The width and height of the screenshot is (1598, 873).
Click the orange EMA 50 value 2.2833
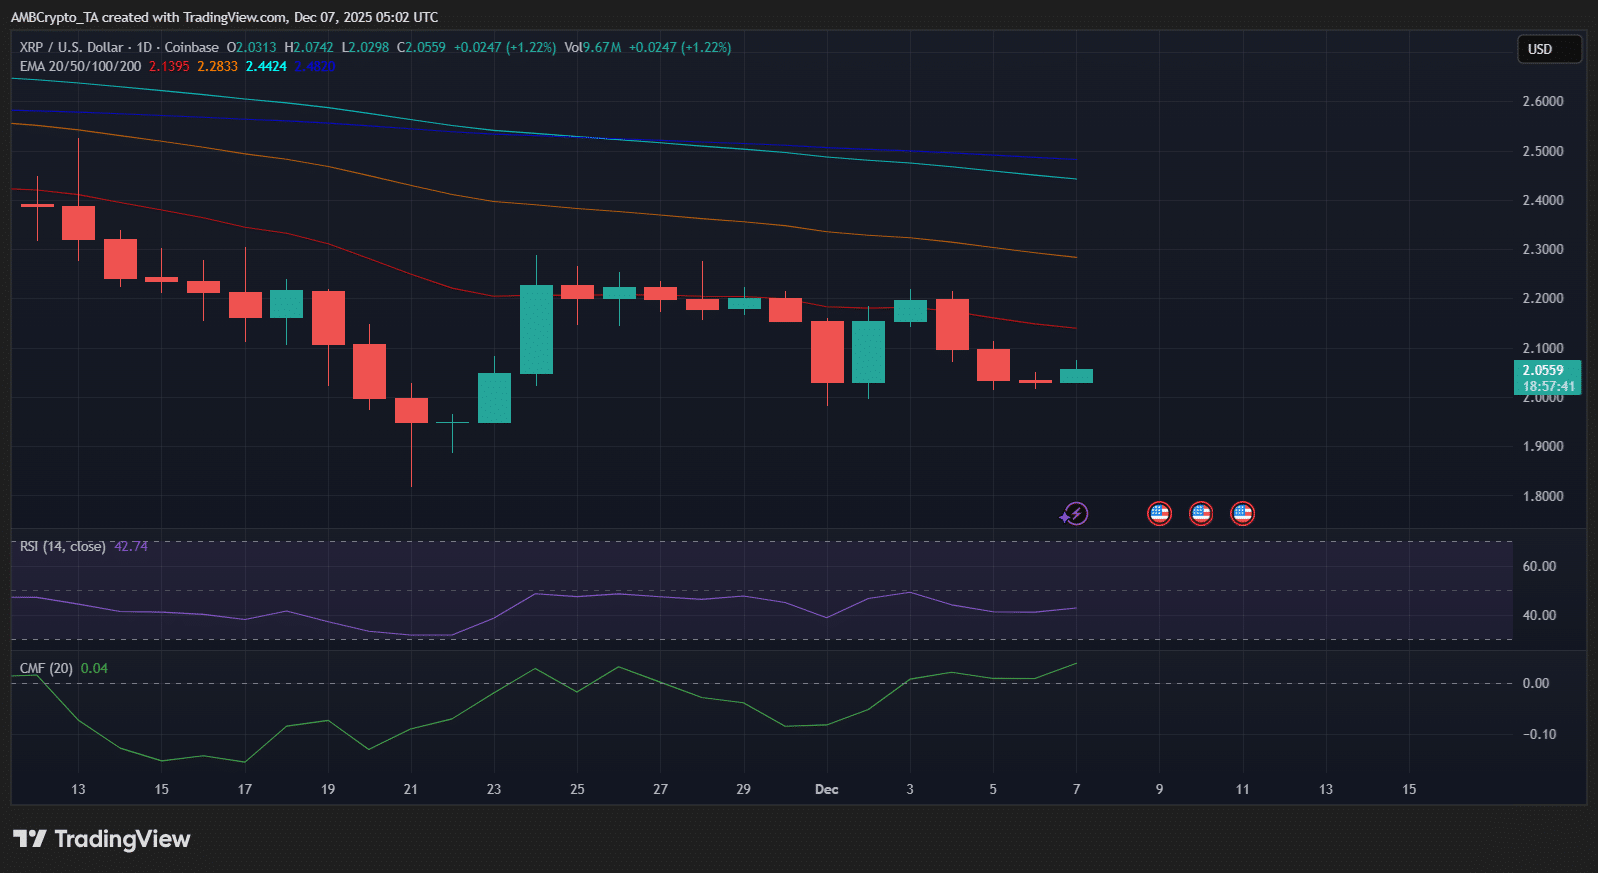217,66
